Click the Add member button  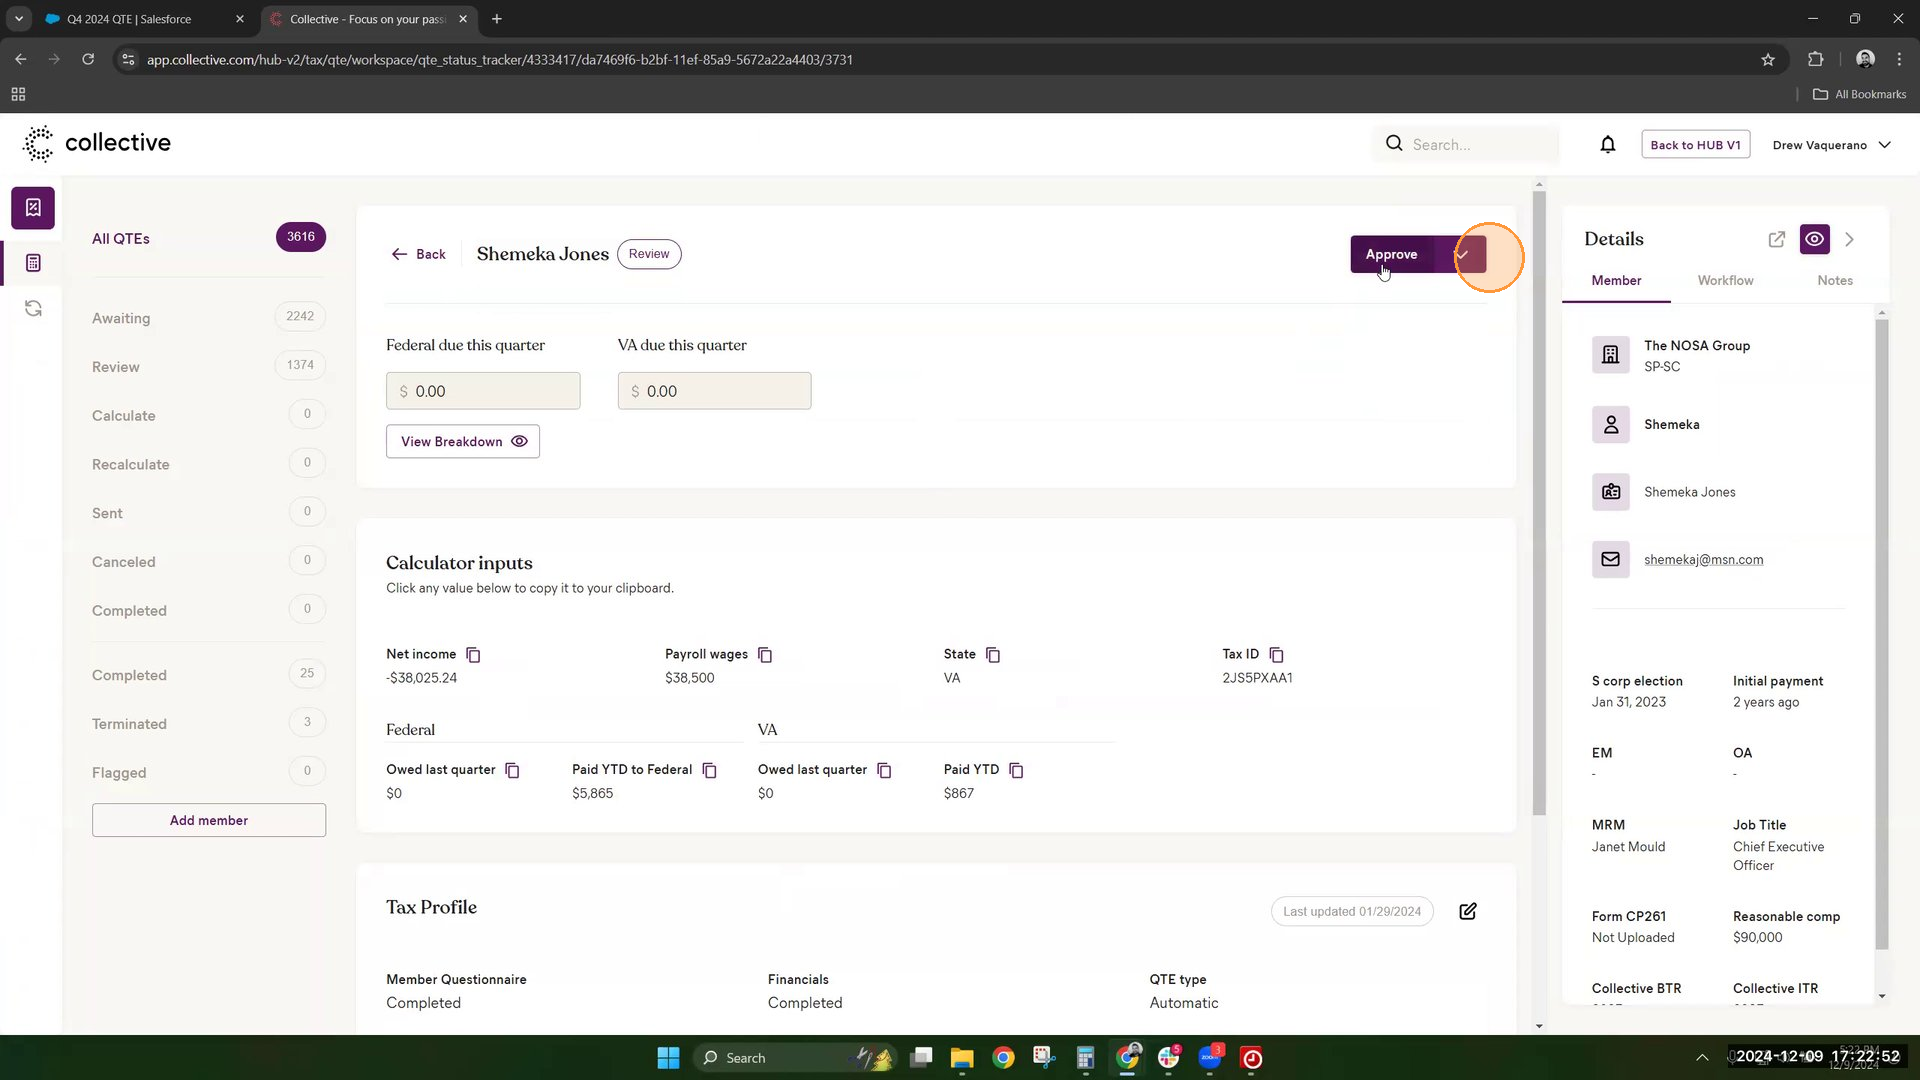(209, 820)
